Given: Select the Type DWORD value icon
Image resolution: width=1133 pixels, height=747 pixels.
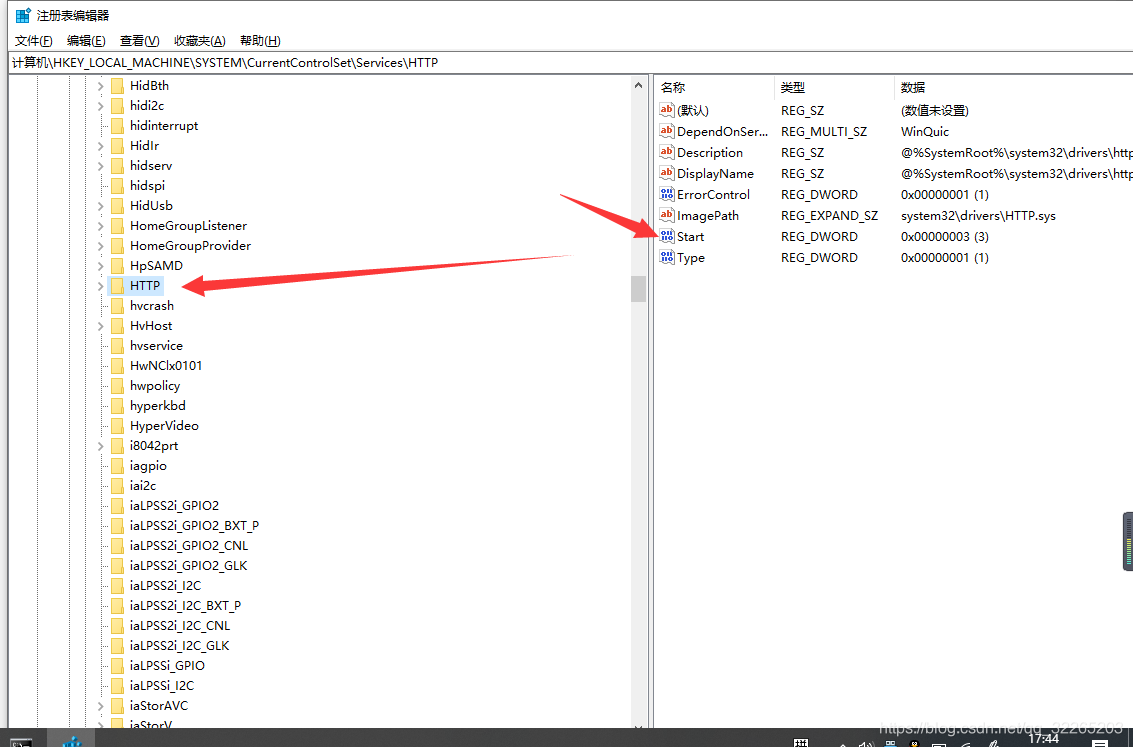Looking at the screenshot, I should click(666, 257).
